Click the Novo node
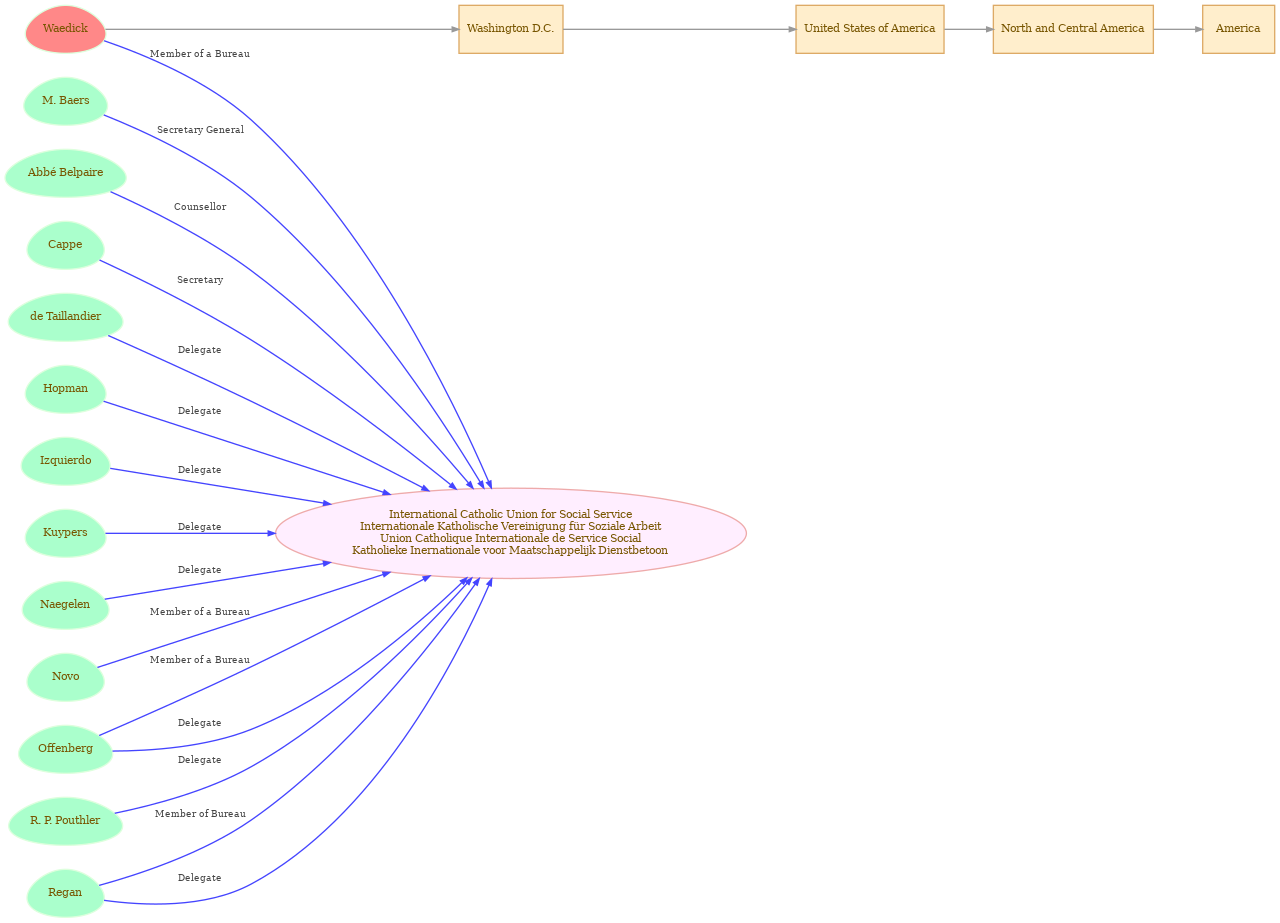 [65, 677]
